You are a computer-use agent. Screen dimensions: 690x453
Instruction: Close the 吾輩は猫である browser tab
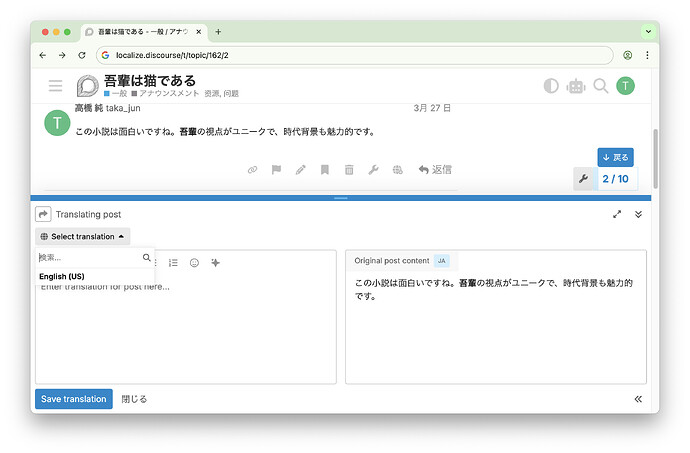click(198, 32)
